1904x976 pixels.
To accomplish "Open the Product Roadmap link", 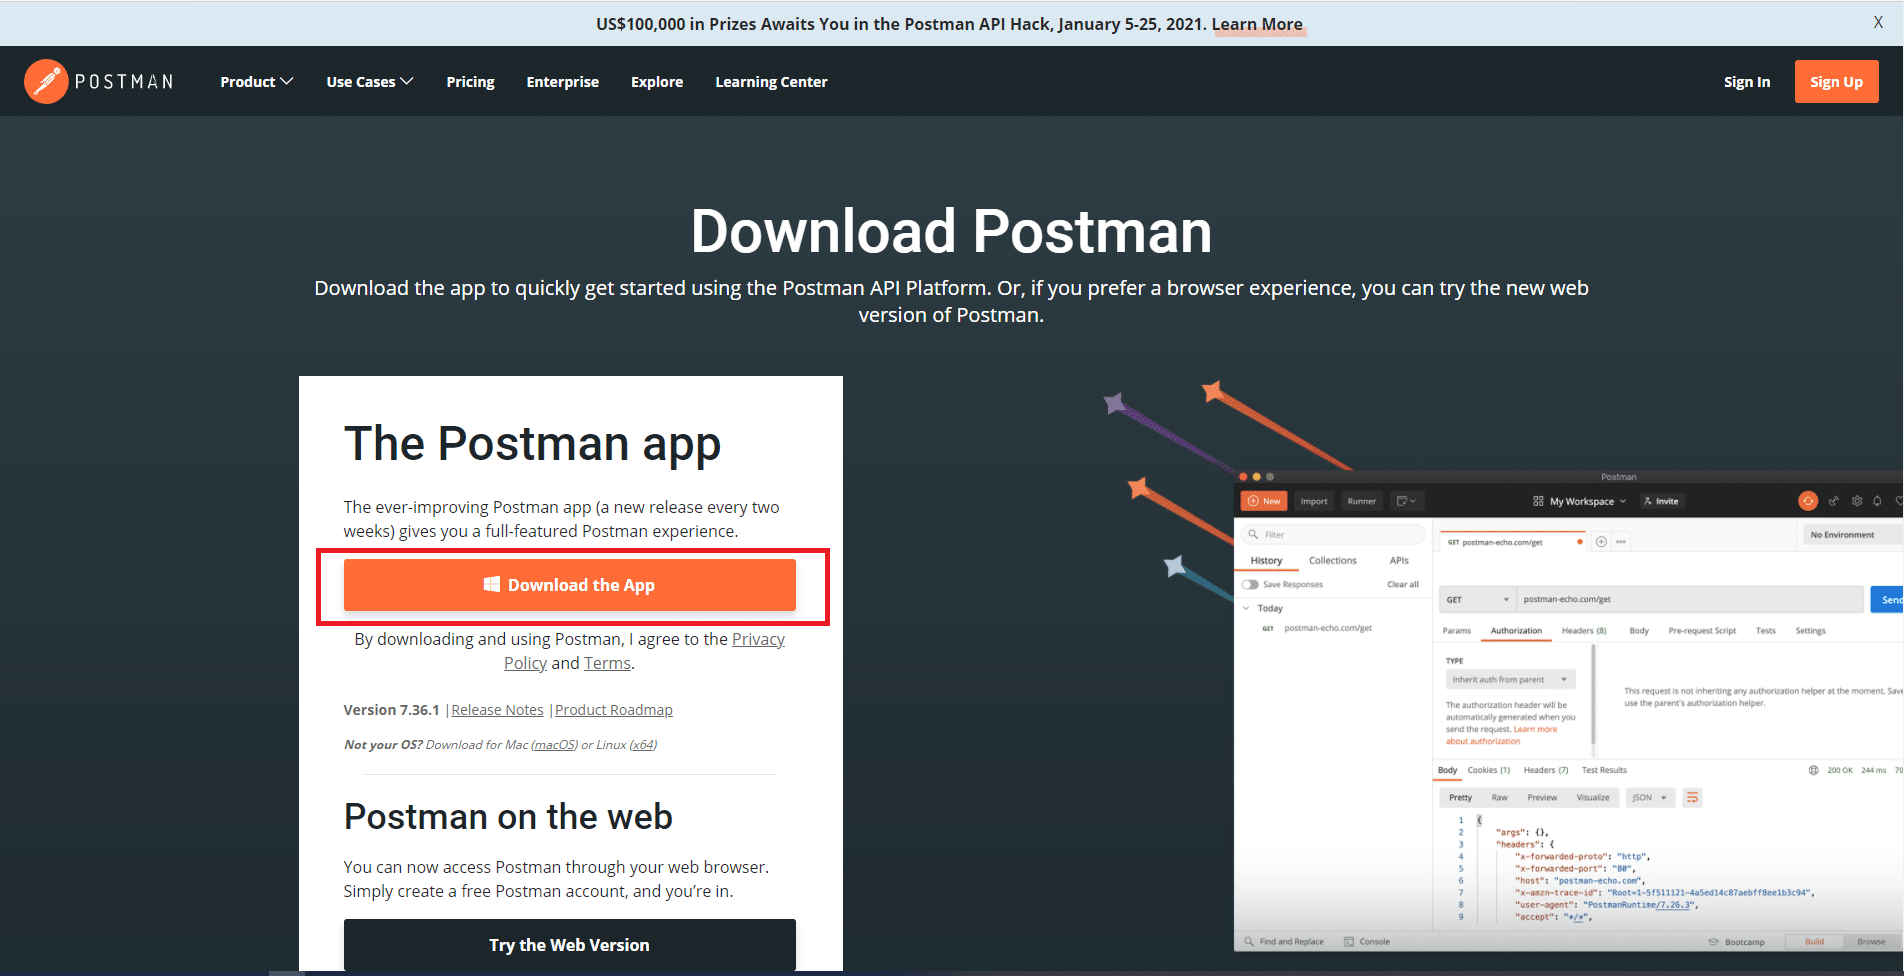I will coord(614,710).
